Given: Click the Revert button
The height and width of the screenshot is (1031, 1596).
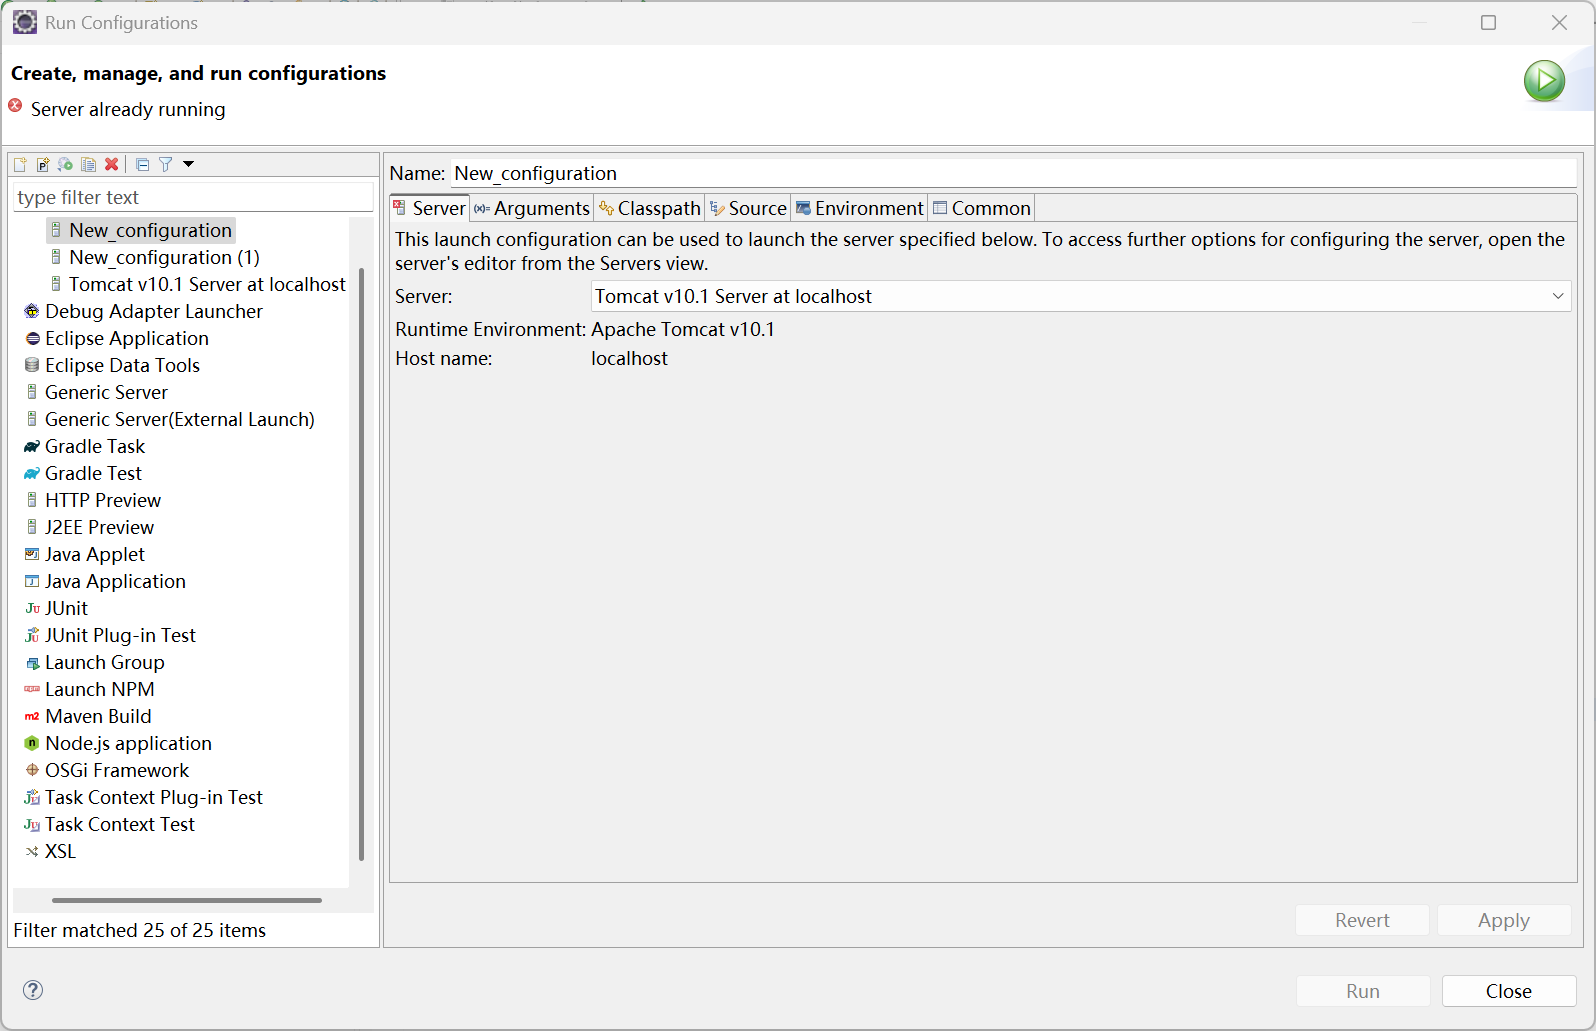Looking at the screenshot, I should (1362, 920).
